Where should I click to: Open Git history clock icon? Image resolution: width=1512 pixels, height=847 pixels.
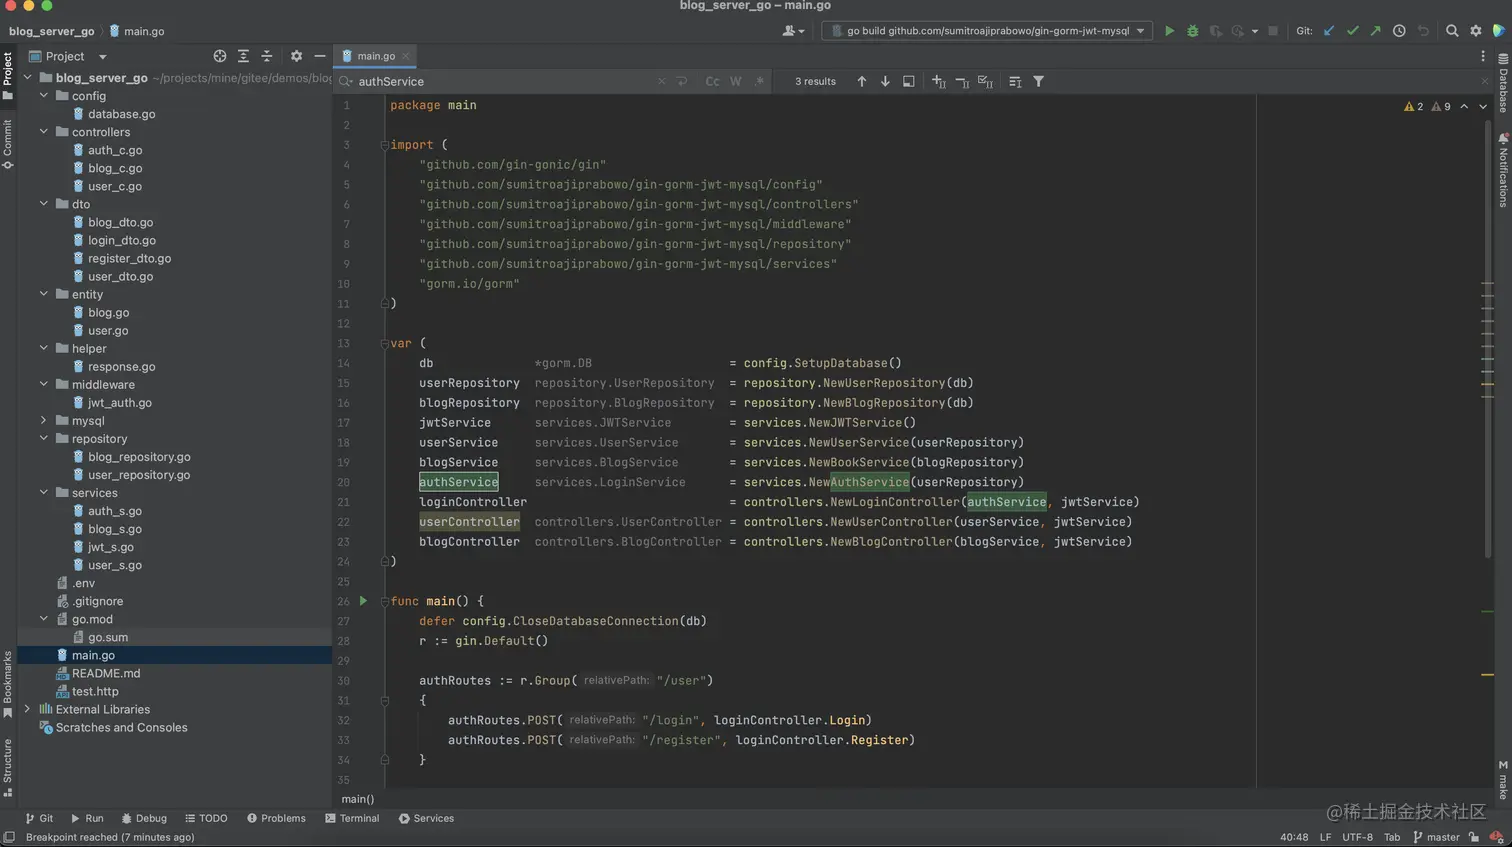click(x=1399, y=31)
